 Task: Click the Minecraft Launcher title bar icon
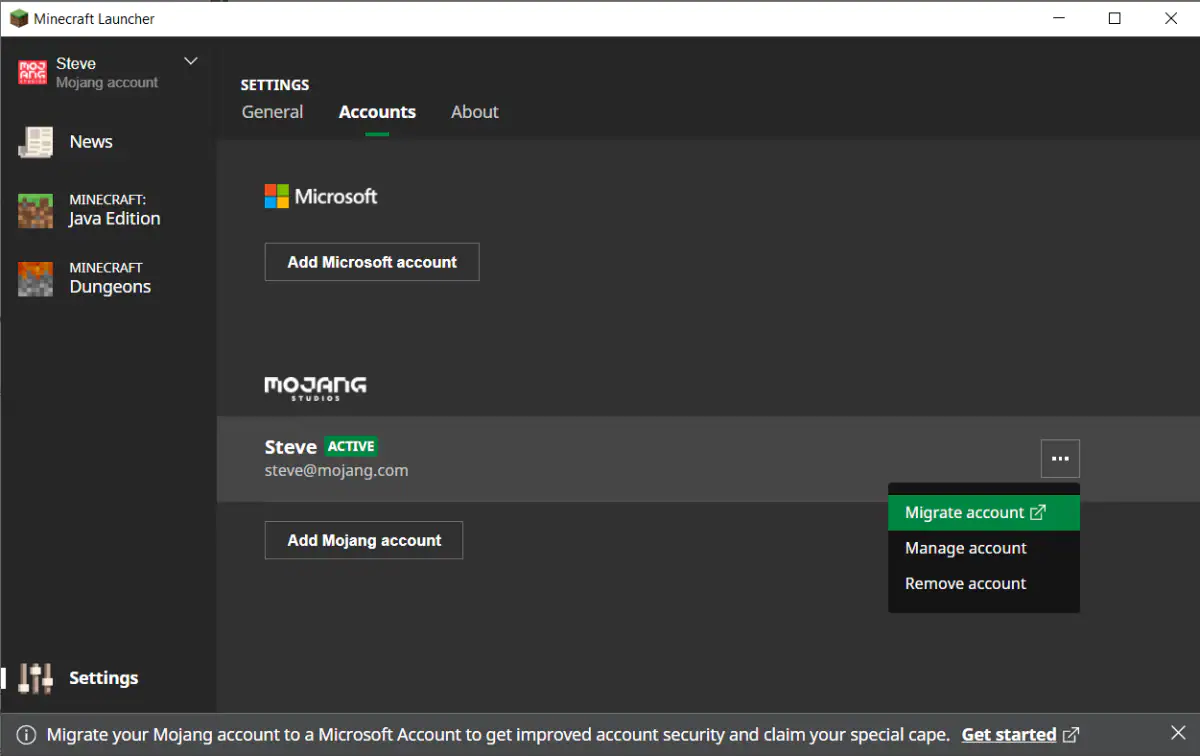[x=19, y=18]
